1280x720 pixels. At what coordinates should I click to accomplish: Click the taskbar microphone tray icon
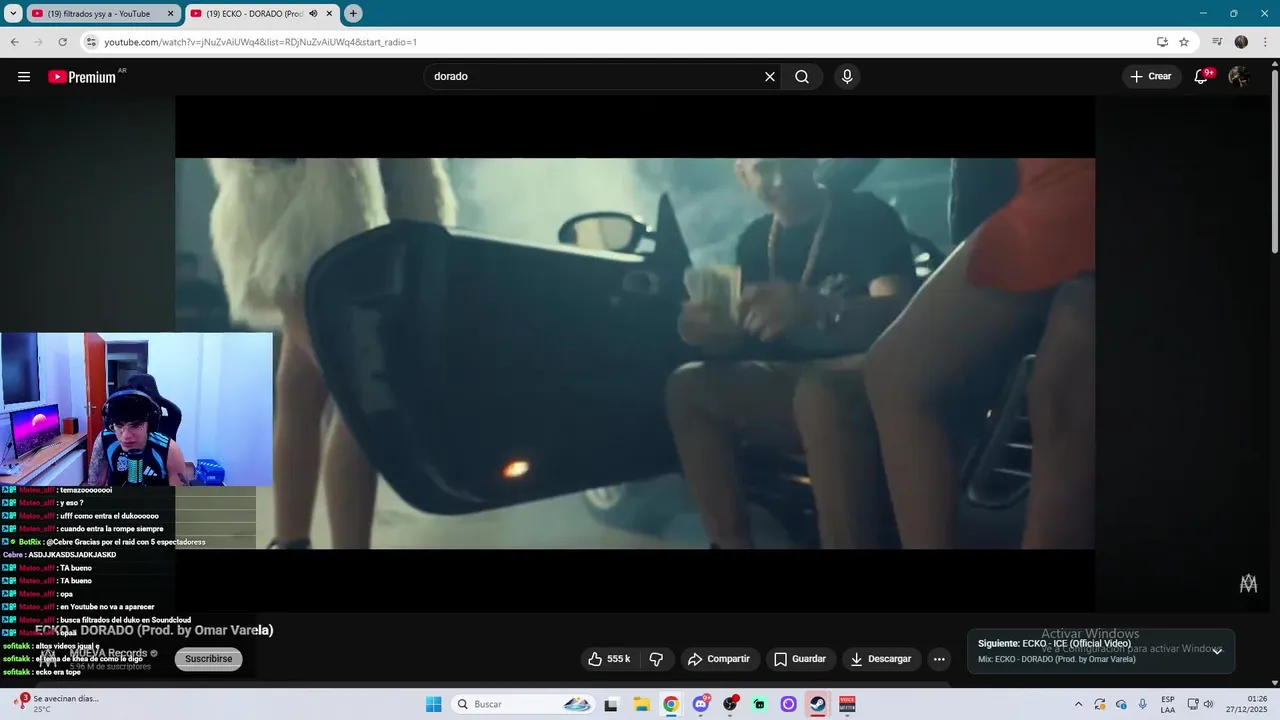[1143, 704]
